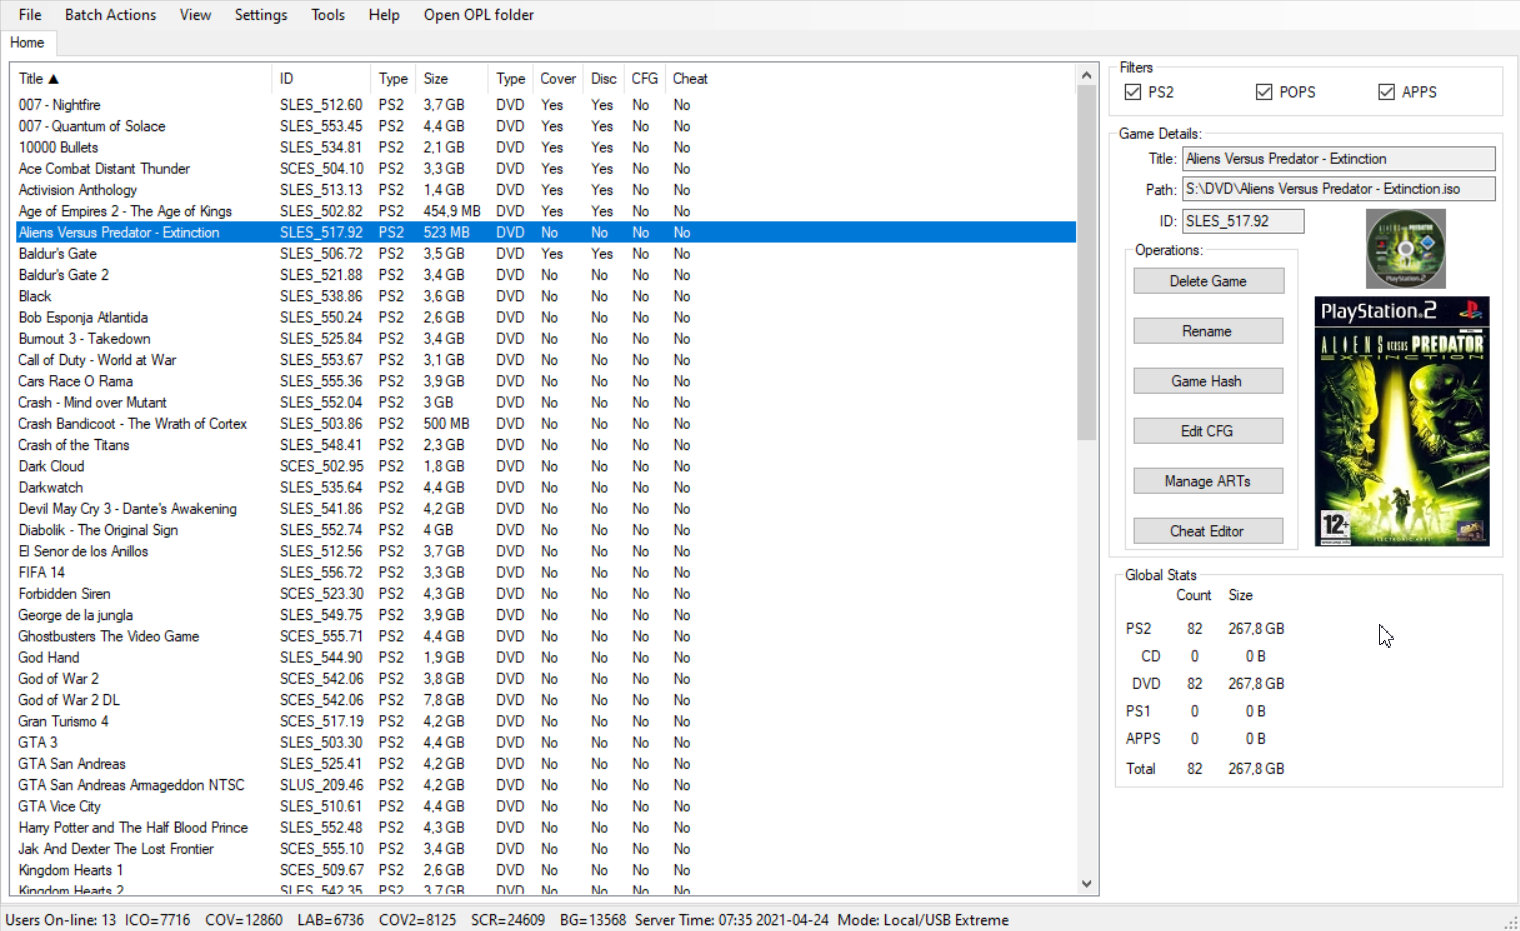The image size is (1520, 931).
Task: Select the game titled Black
Action: tap(545, 296)
